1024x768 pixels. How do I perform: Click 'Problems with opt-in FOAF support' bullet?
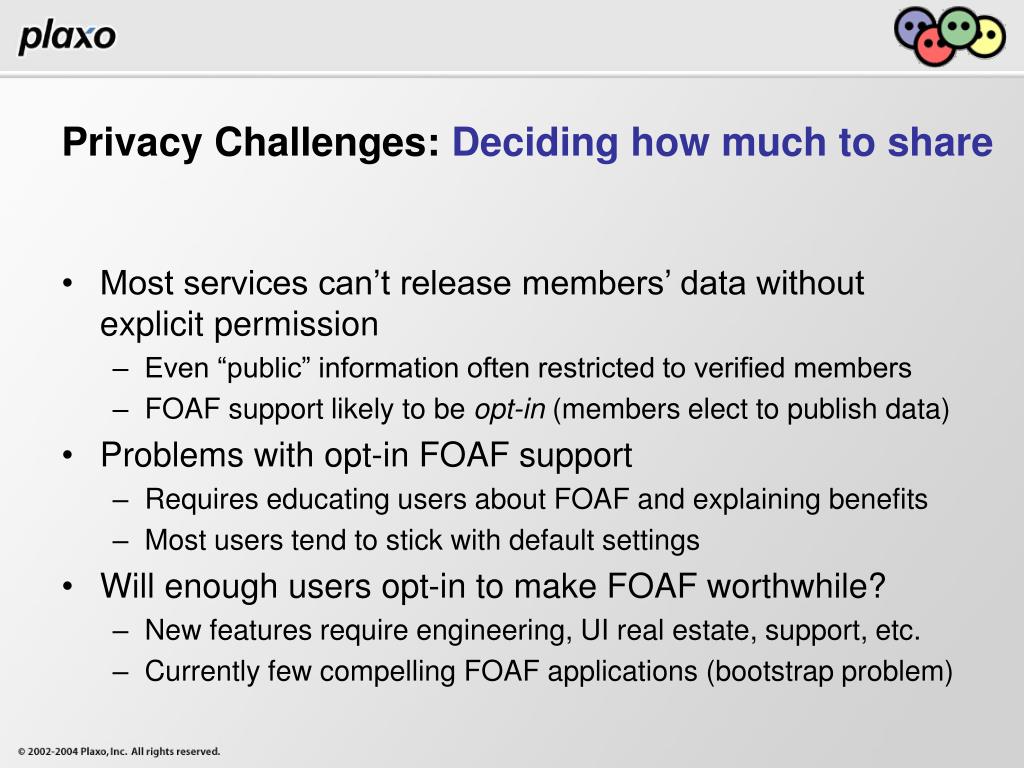(366, 455)
